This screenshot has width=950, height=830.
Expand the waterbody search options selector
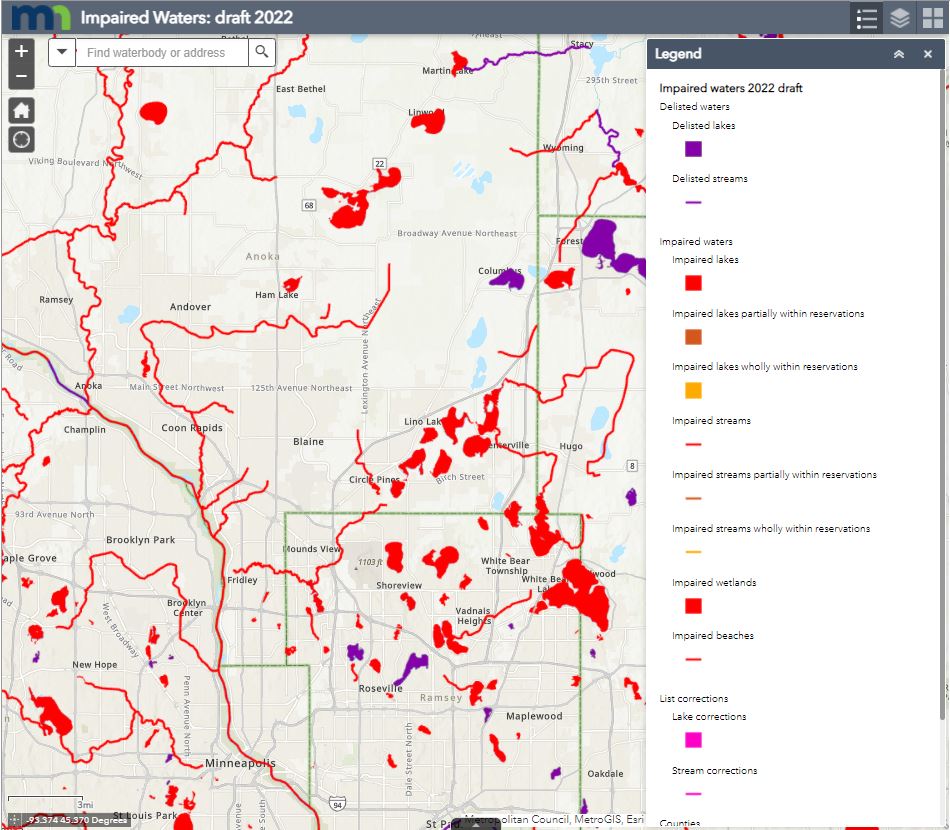pos(62,52)
